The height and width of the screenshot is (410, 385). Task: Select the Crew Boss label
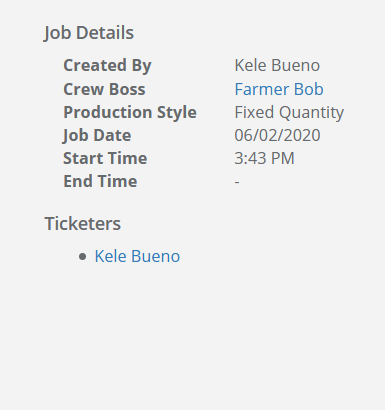point(104,89)
